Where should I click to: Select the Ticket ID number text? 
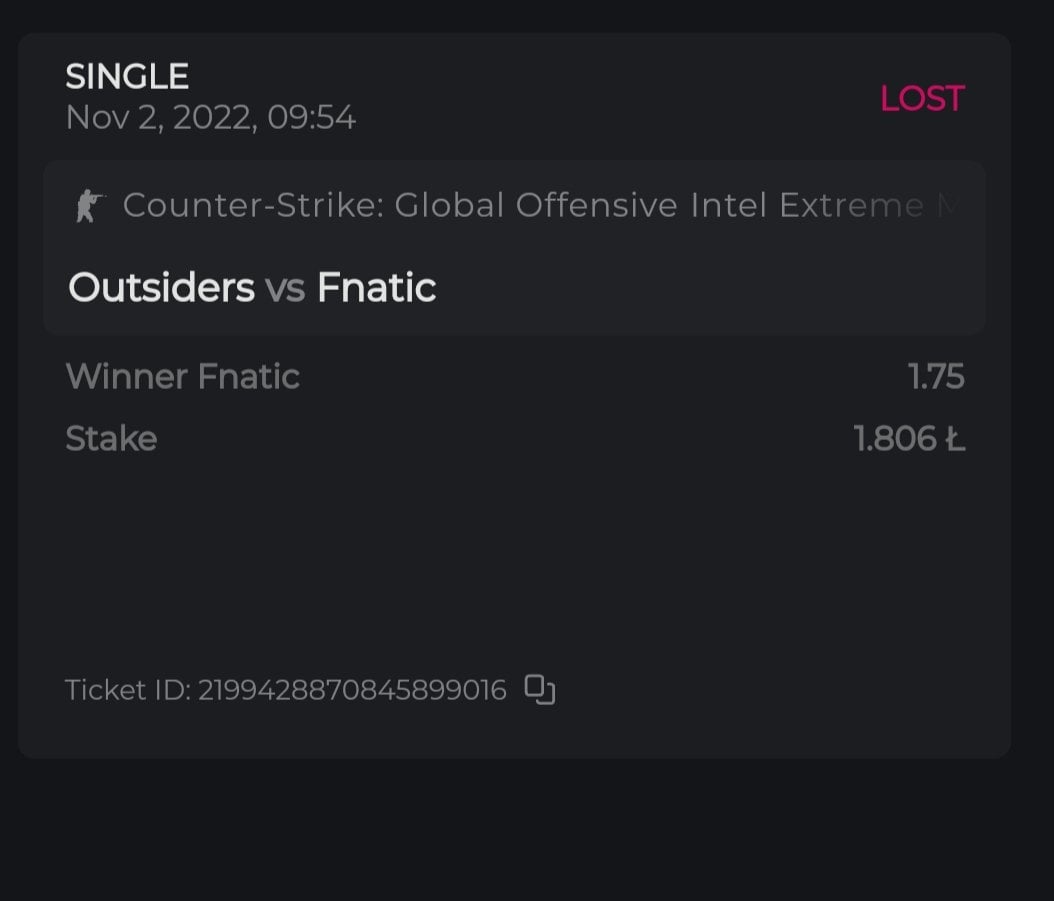352,690
